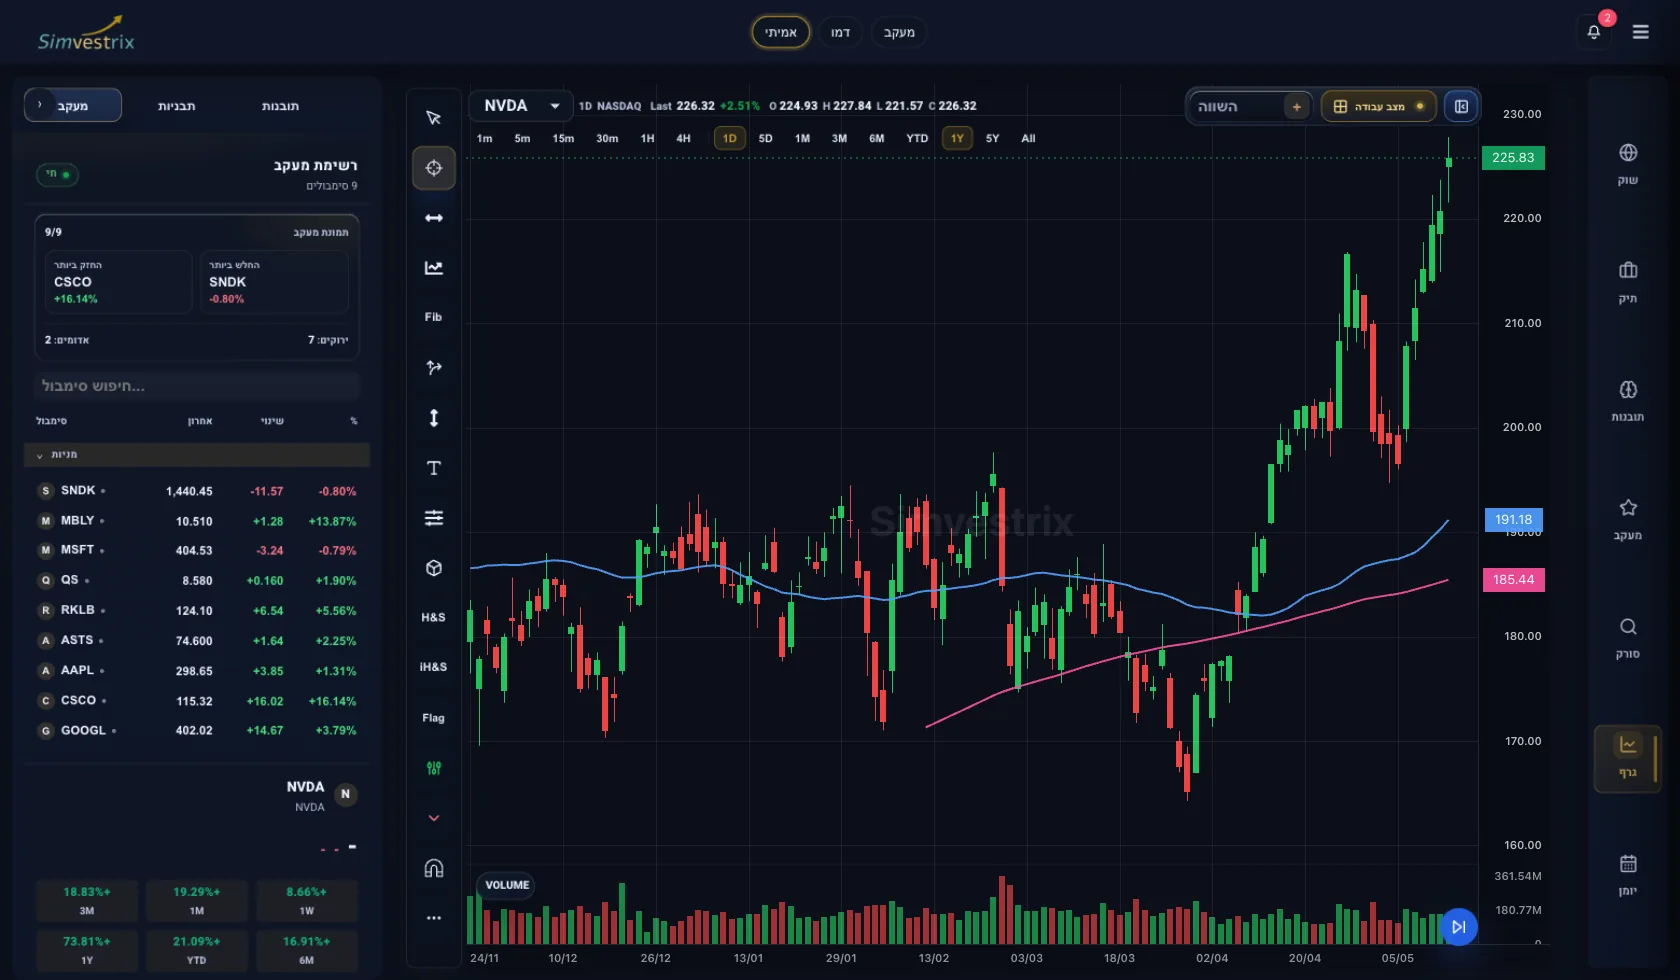1680x980 pixels.
Task: Switch to אמיתי real mode
Action: pos(781,32)
